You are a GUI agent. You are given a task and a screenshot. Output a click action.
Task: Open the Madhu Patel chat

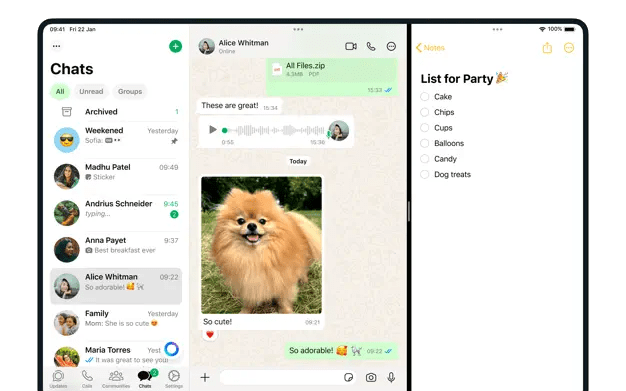point(116,176)
